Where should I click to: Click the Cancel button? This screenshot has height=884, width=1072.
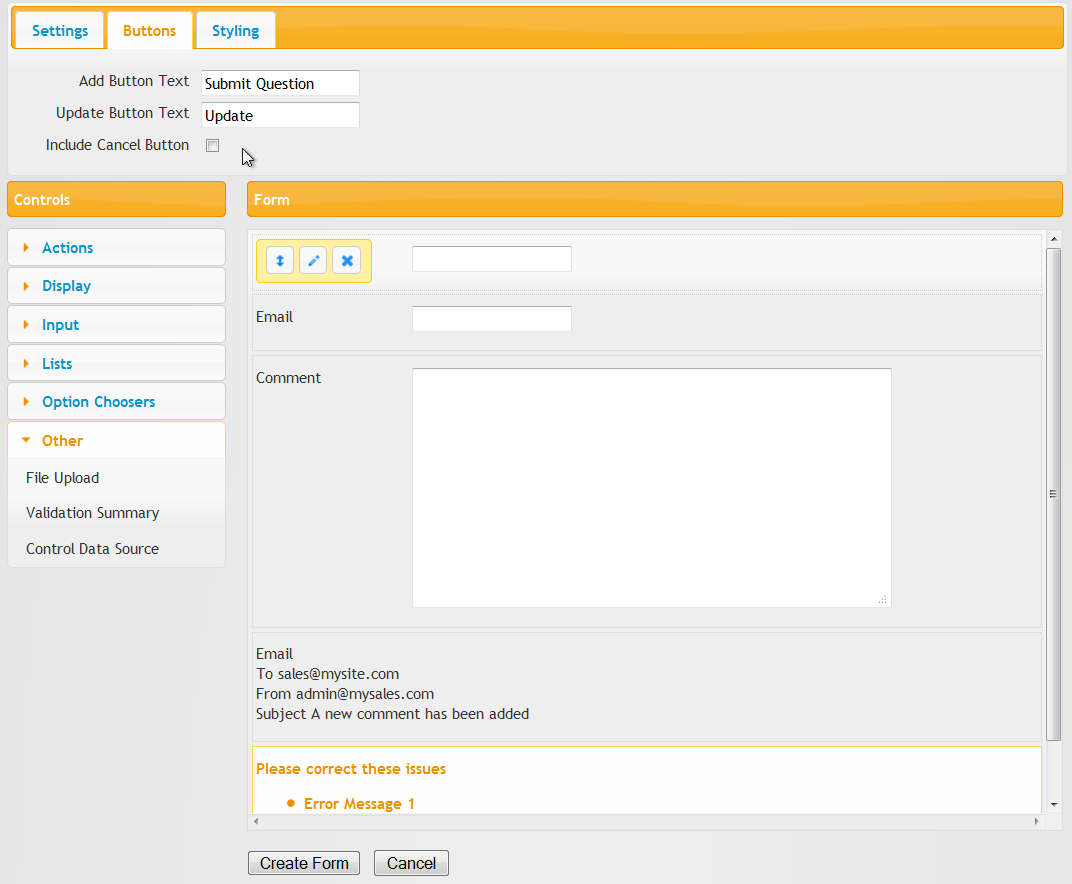click(x=411, y=863)
